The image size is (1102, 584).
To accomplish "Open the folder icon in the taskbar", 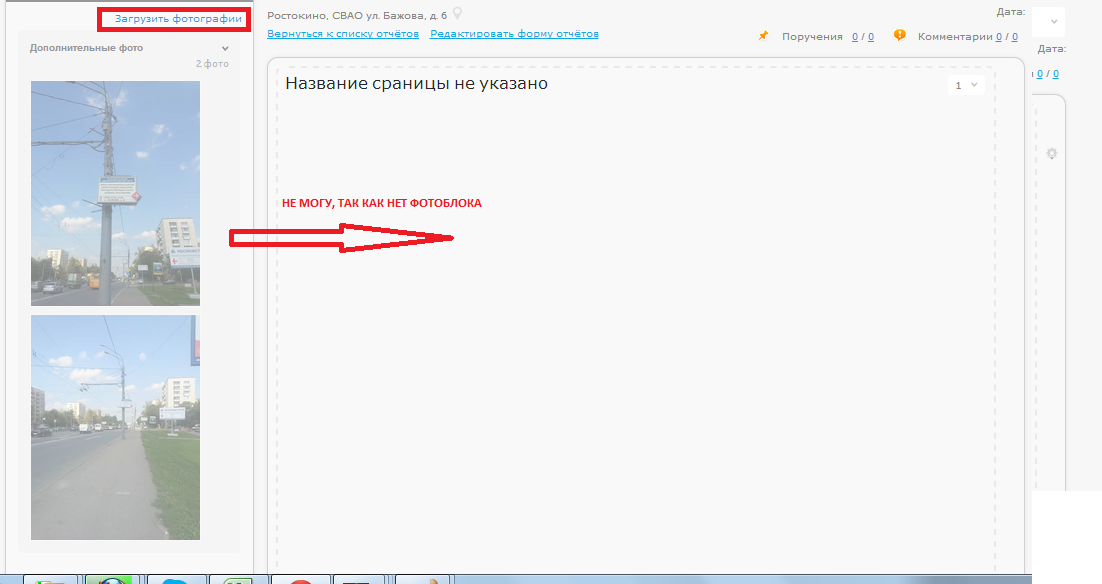I will click(50, 580).
